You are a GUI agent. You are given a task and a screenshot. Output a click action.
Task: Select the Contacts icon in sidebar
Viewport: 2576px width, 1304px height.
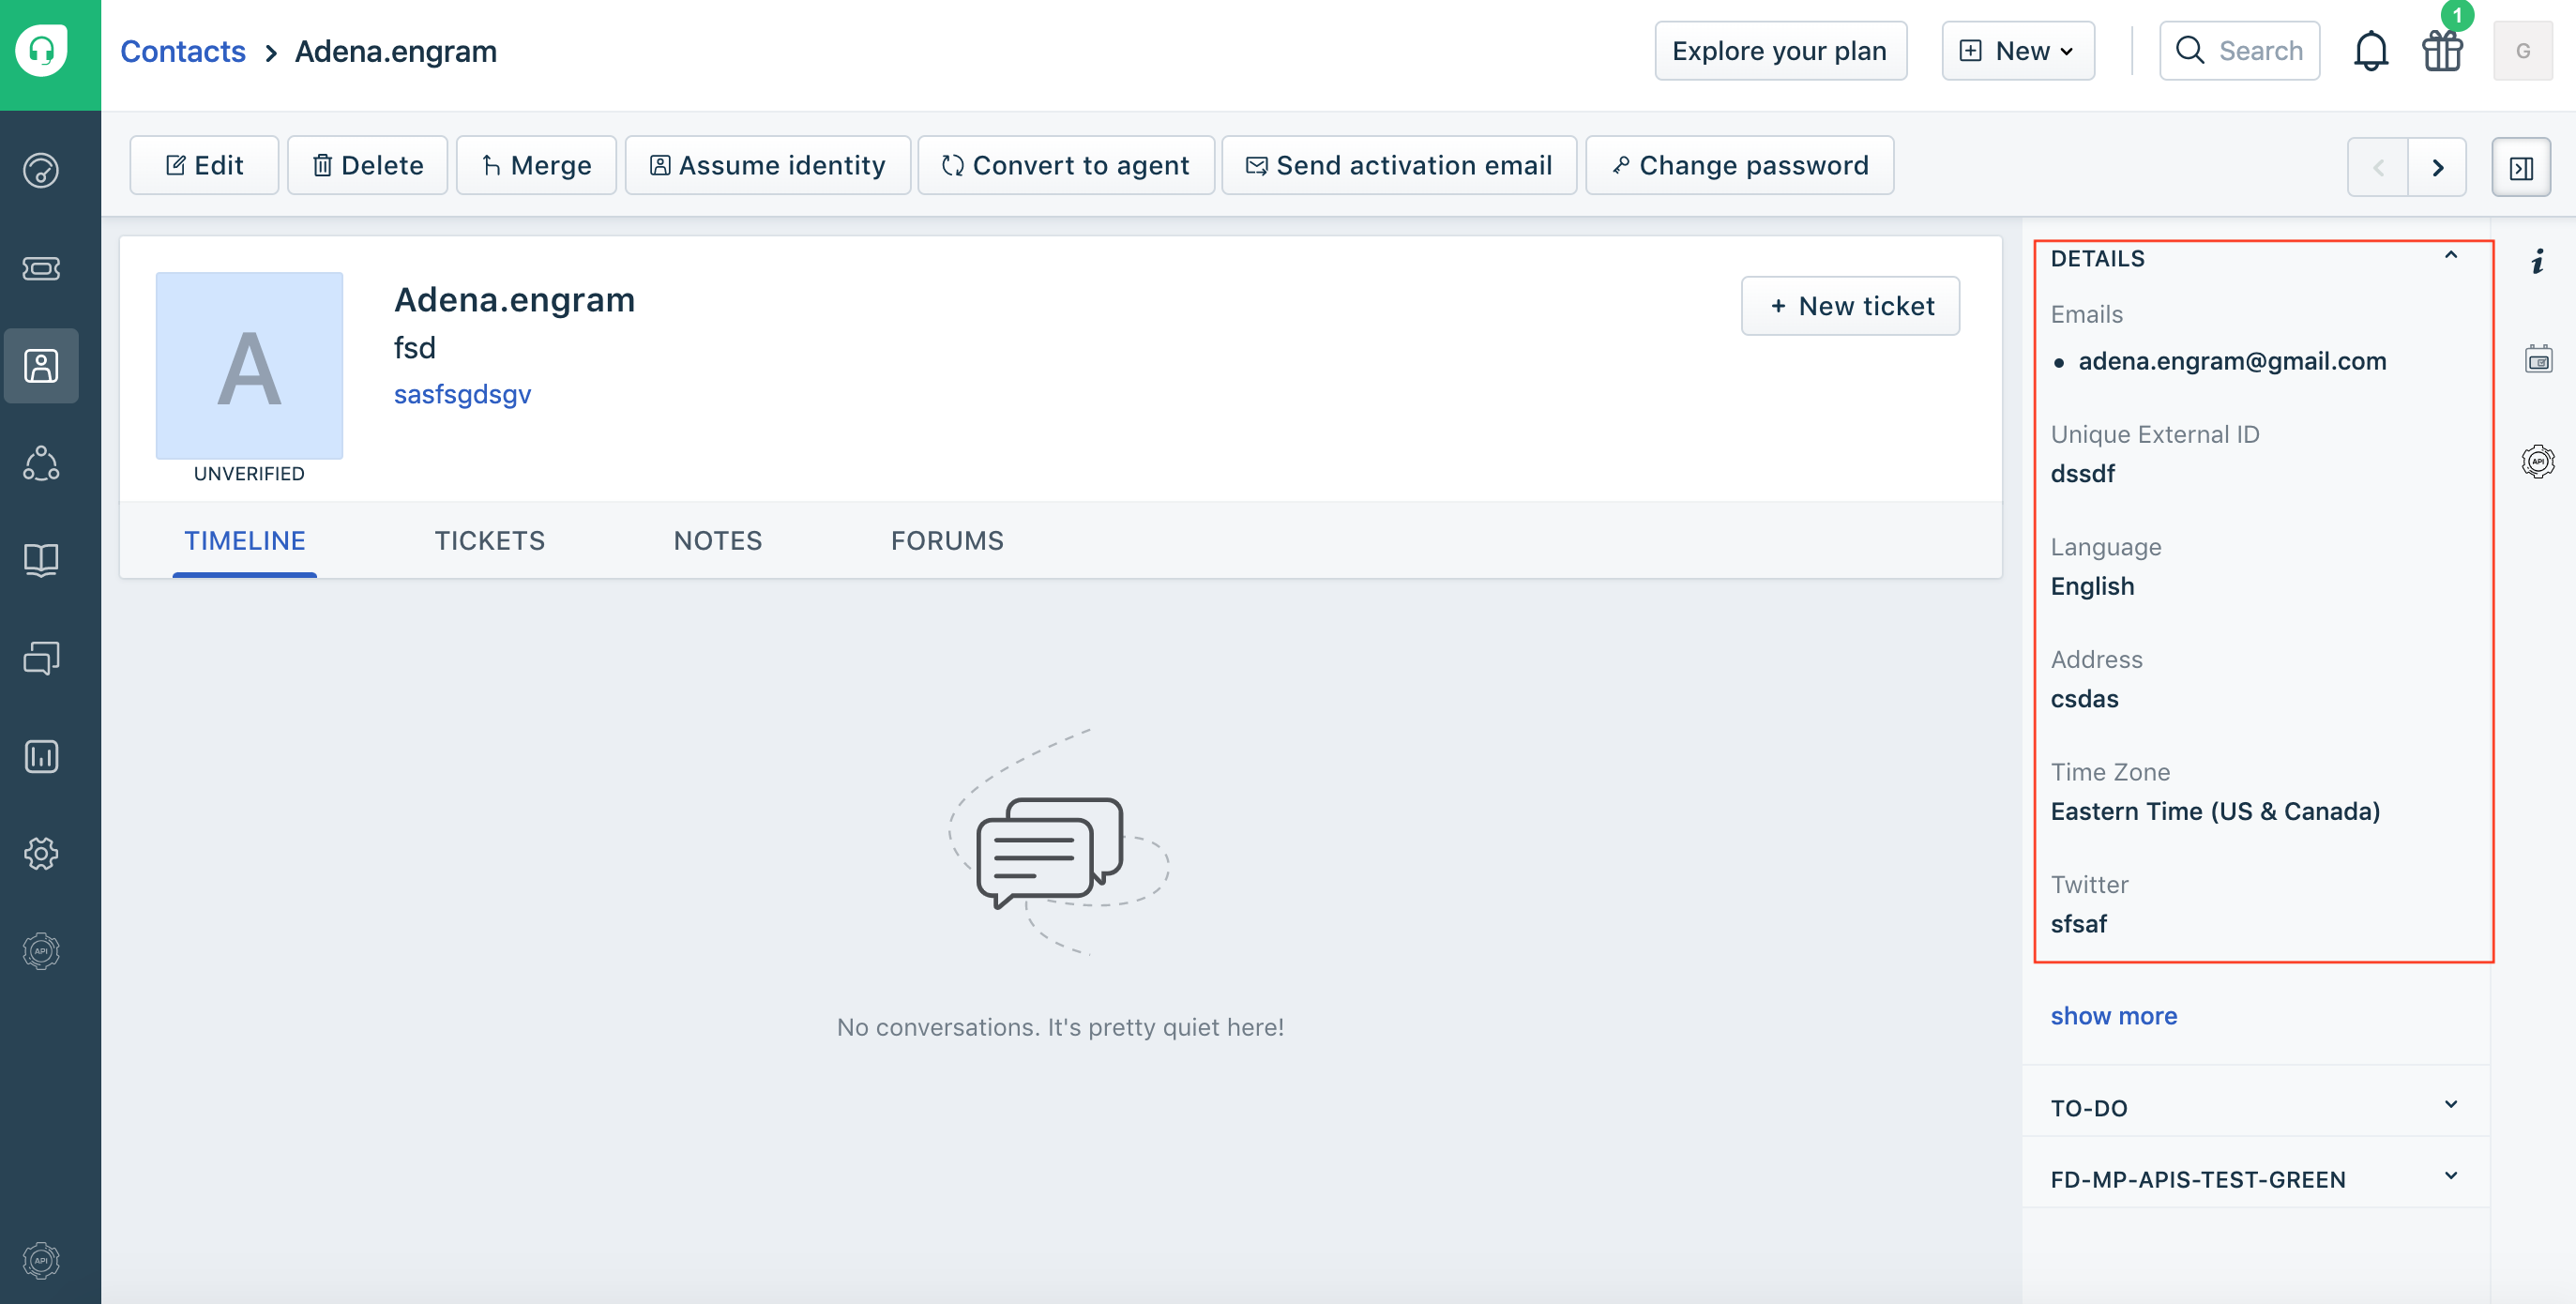pyautogui.click(x=41, y=366)
